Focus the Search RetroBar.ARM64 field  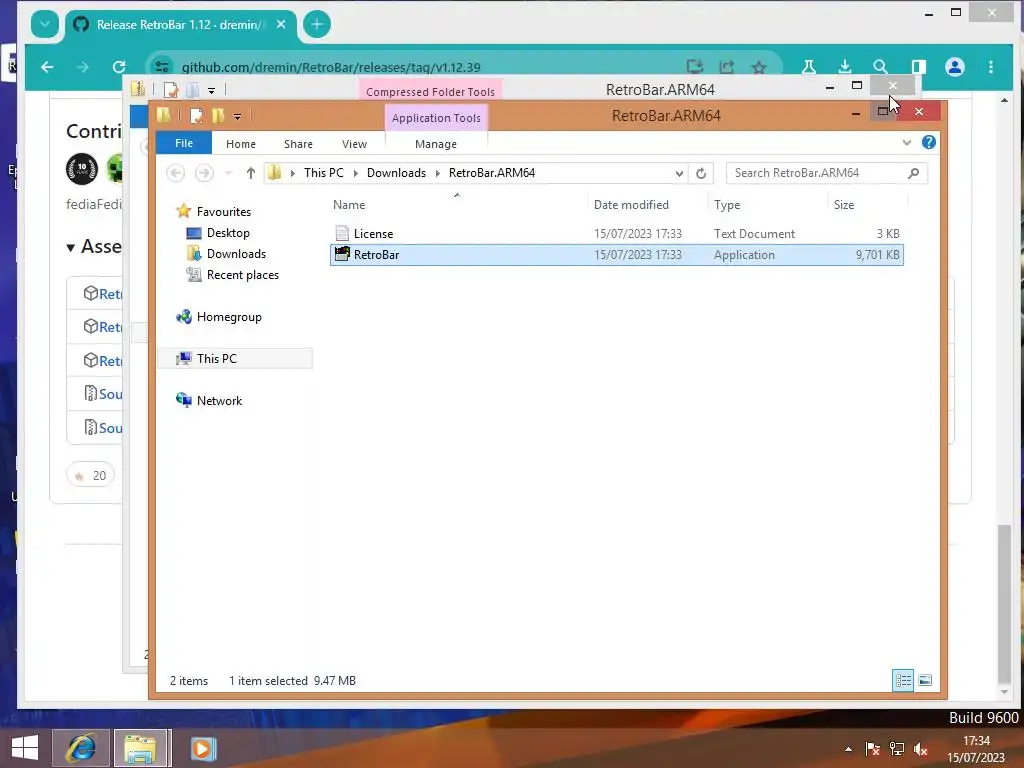[826, 173]
